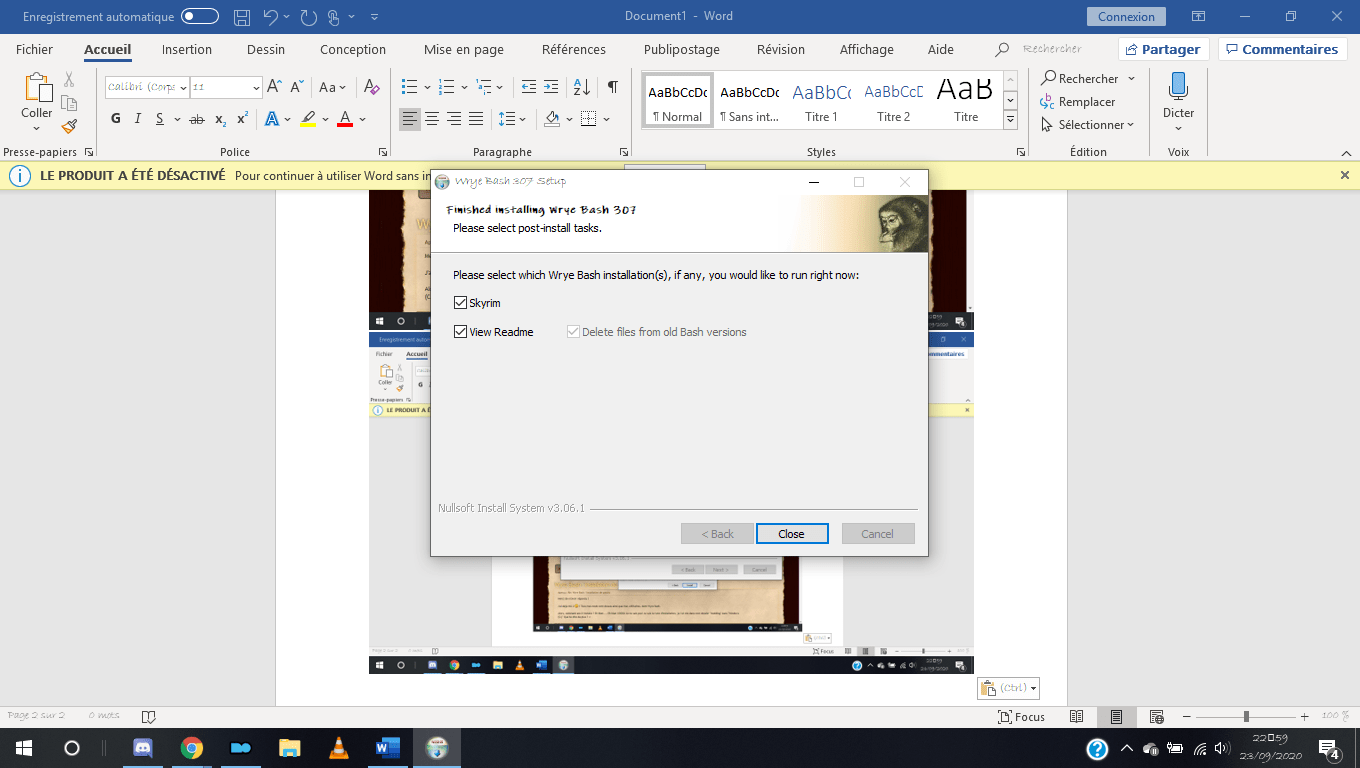The image size is (1360, 768).
Task: Apply the Titre 1 style
Action: point(822,100)
